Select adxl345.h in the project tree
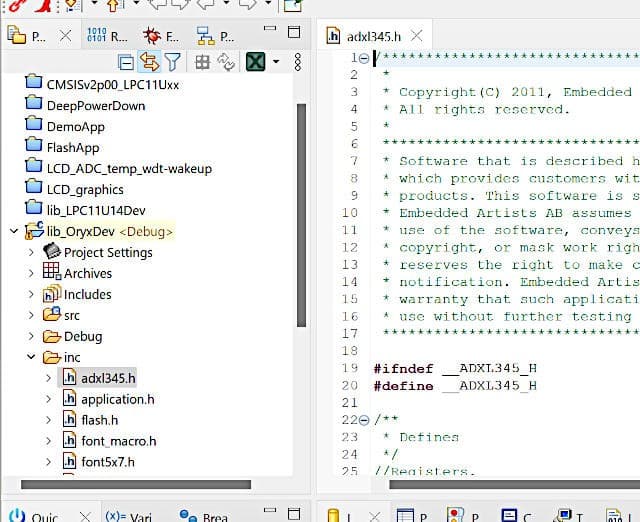 point(107,378)
